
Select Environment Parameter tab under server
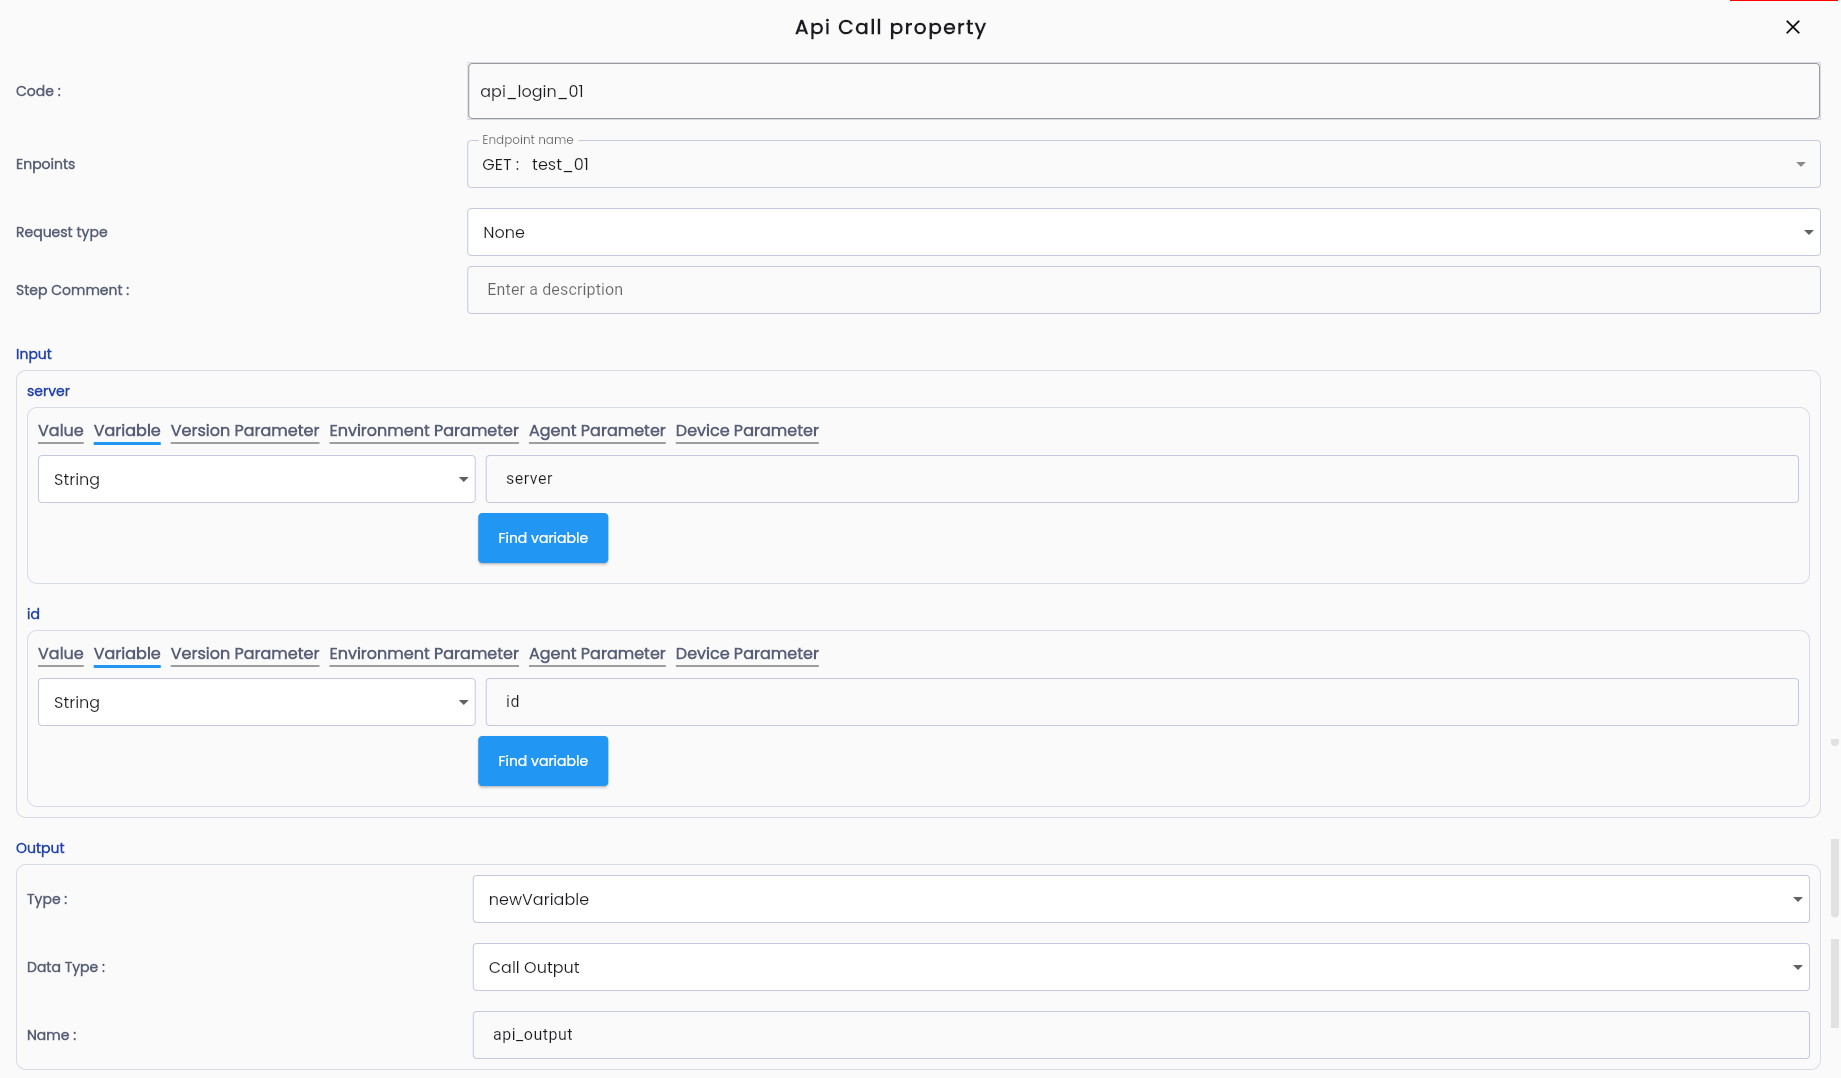[x=424, y=431]
